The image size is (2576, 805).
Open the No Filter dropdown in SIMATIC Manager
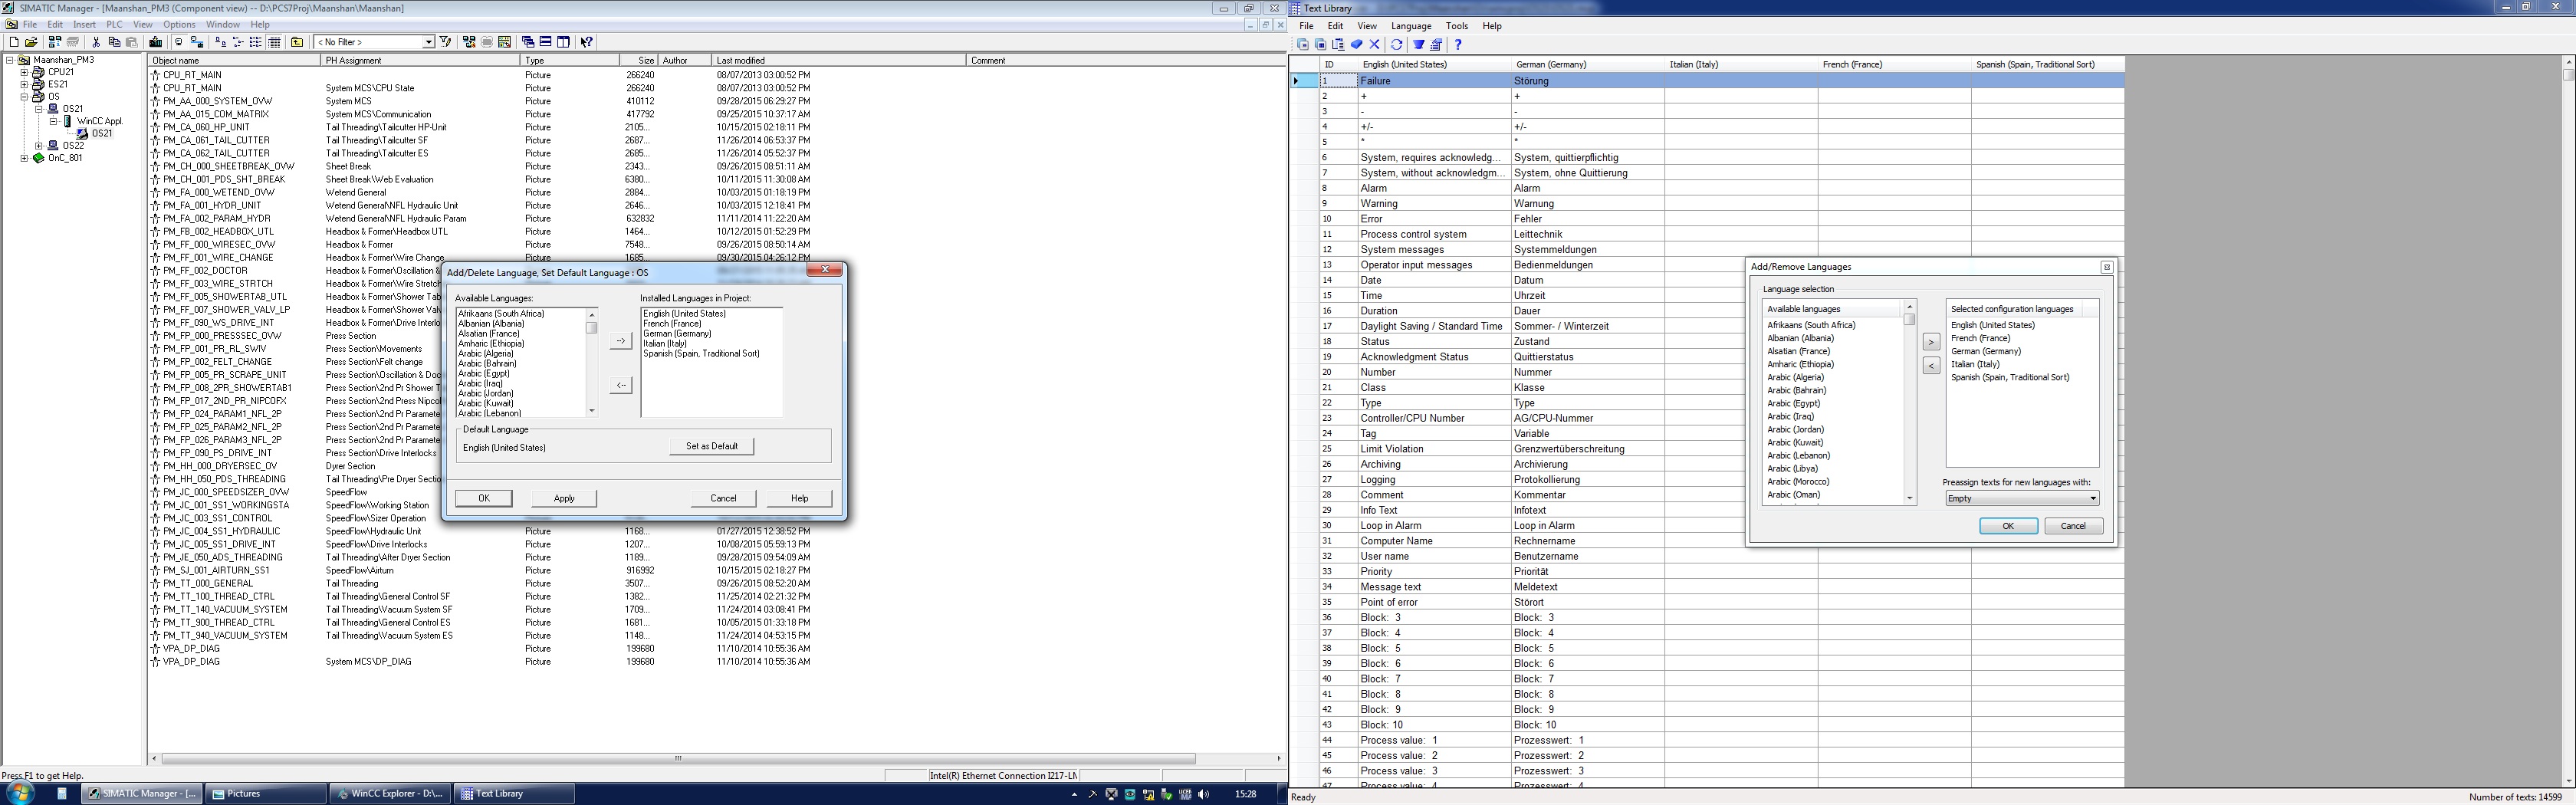(x=428, y=42)
